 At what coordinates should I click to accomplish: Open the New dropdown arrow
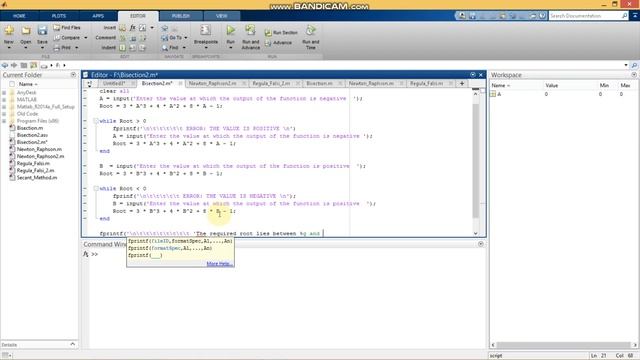coord(9,48)
